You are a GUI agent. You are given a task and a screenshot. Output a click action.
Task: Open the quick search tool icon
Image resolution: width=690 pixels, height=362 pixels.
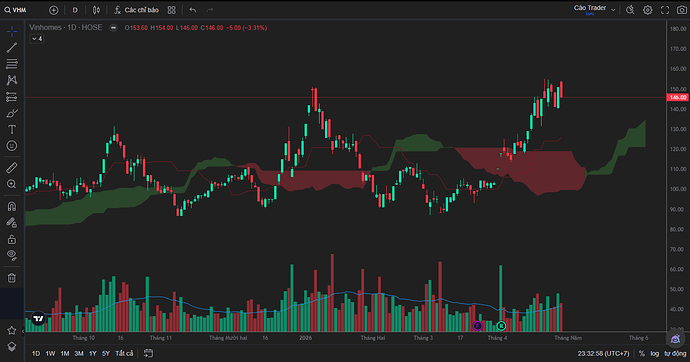pos(630,10)
